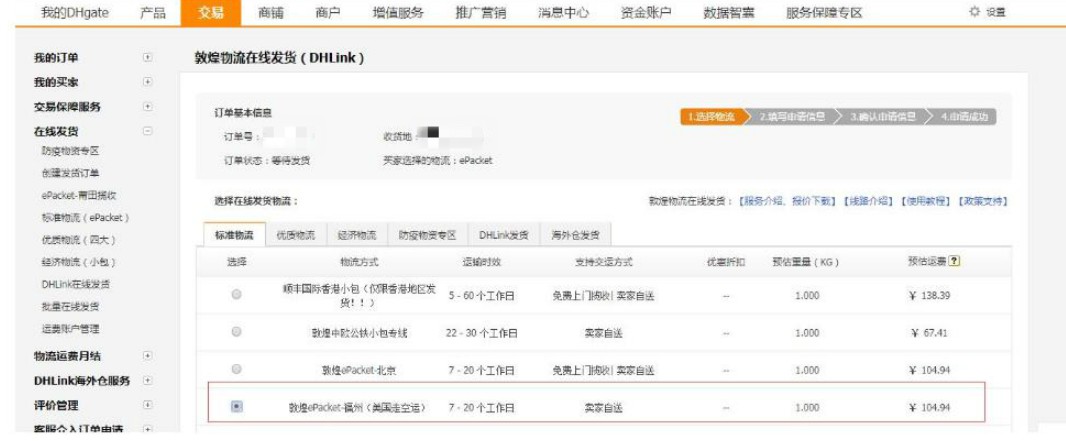The image size is (1066, 441).
Task: Open 交易 top menu
Action: [211, 13]
